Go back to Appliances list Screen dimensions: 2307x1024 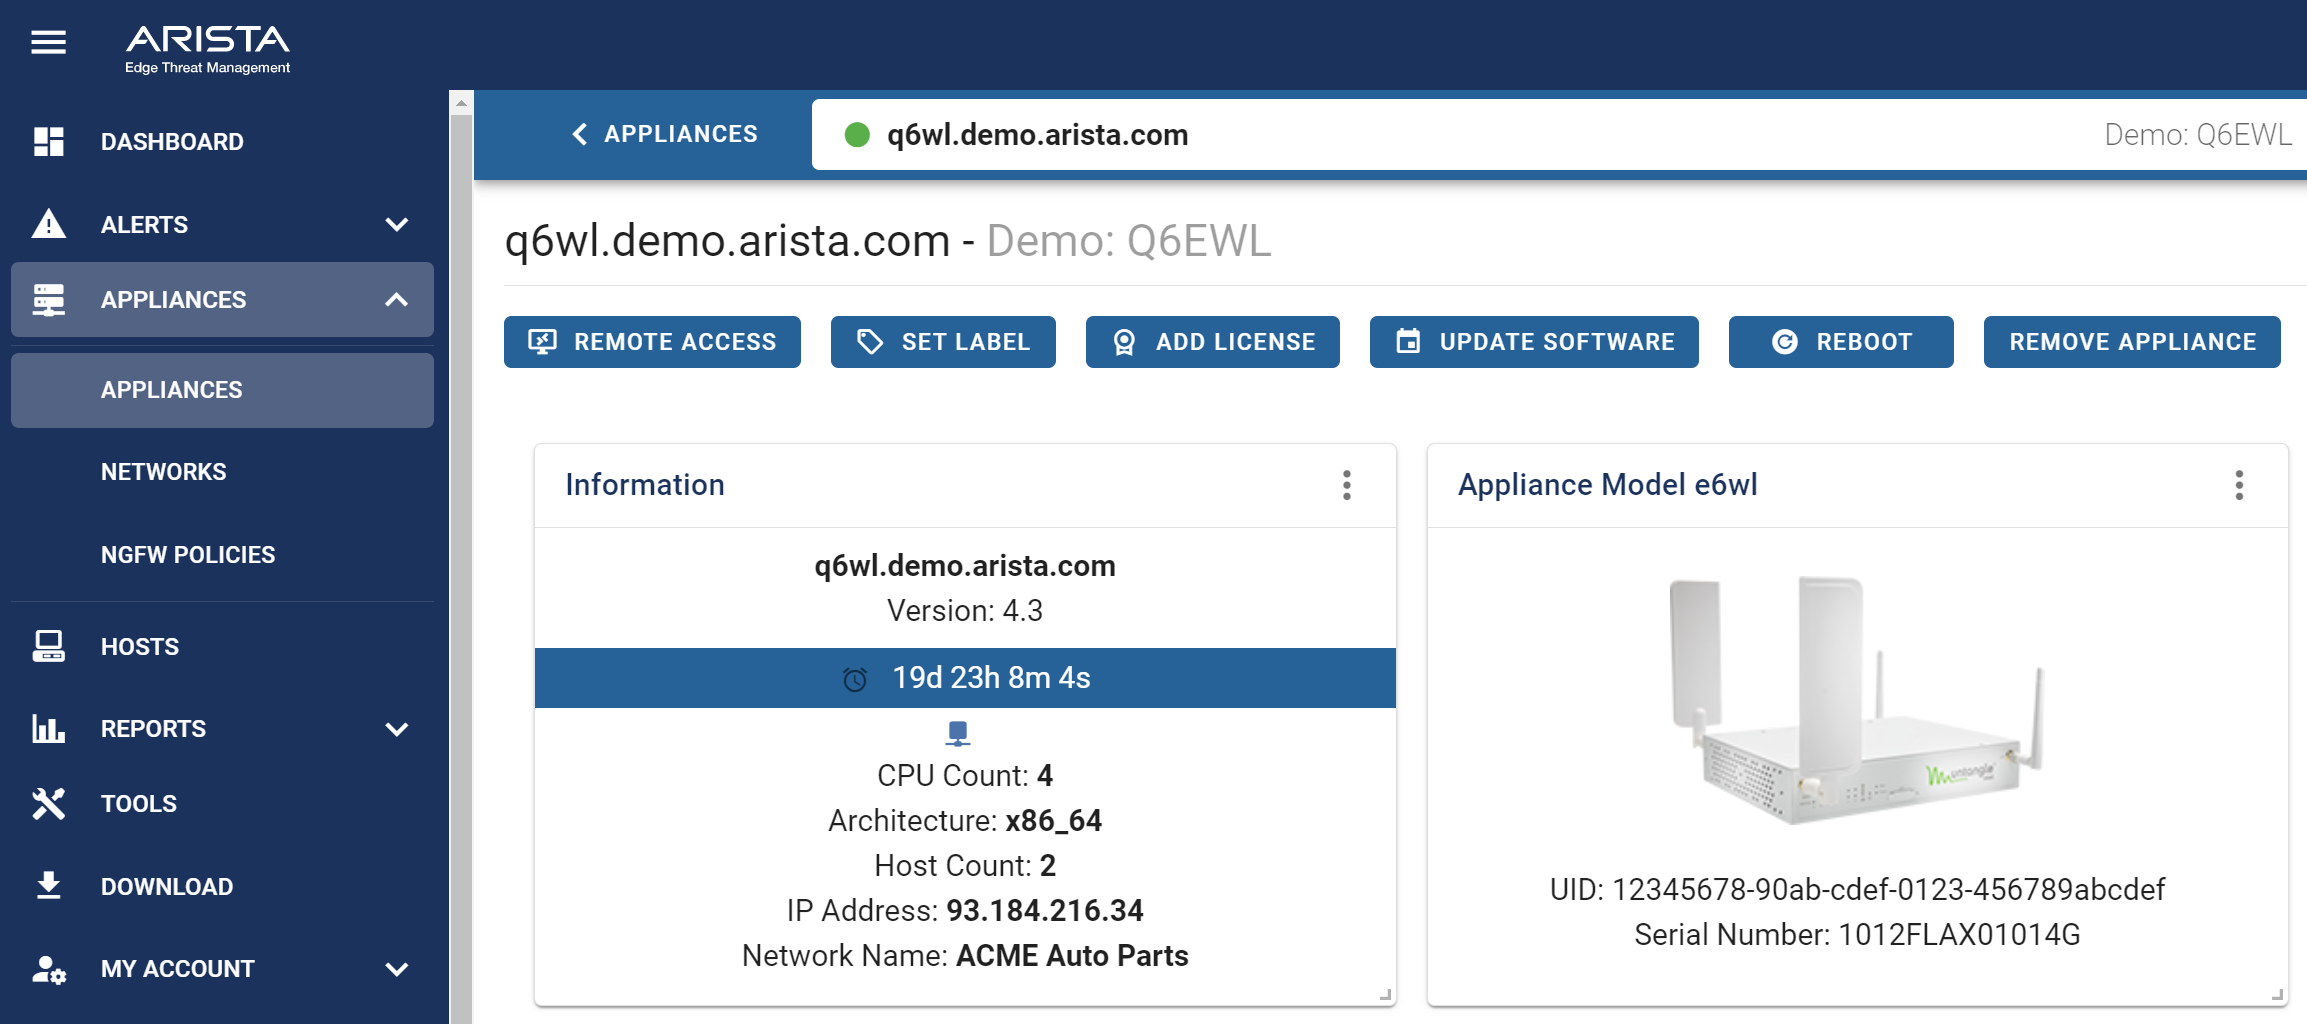tap(664, 134)
